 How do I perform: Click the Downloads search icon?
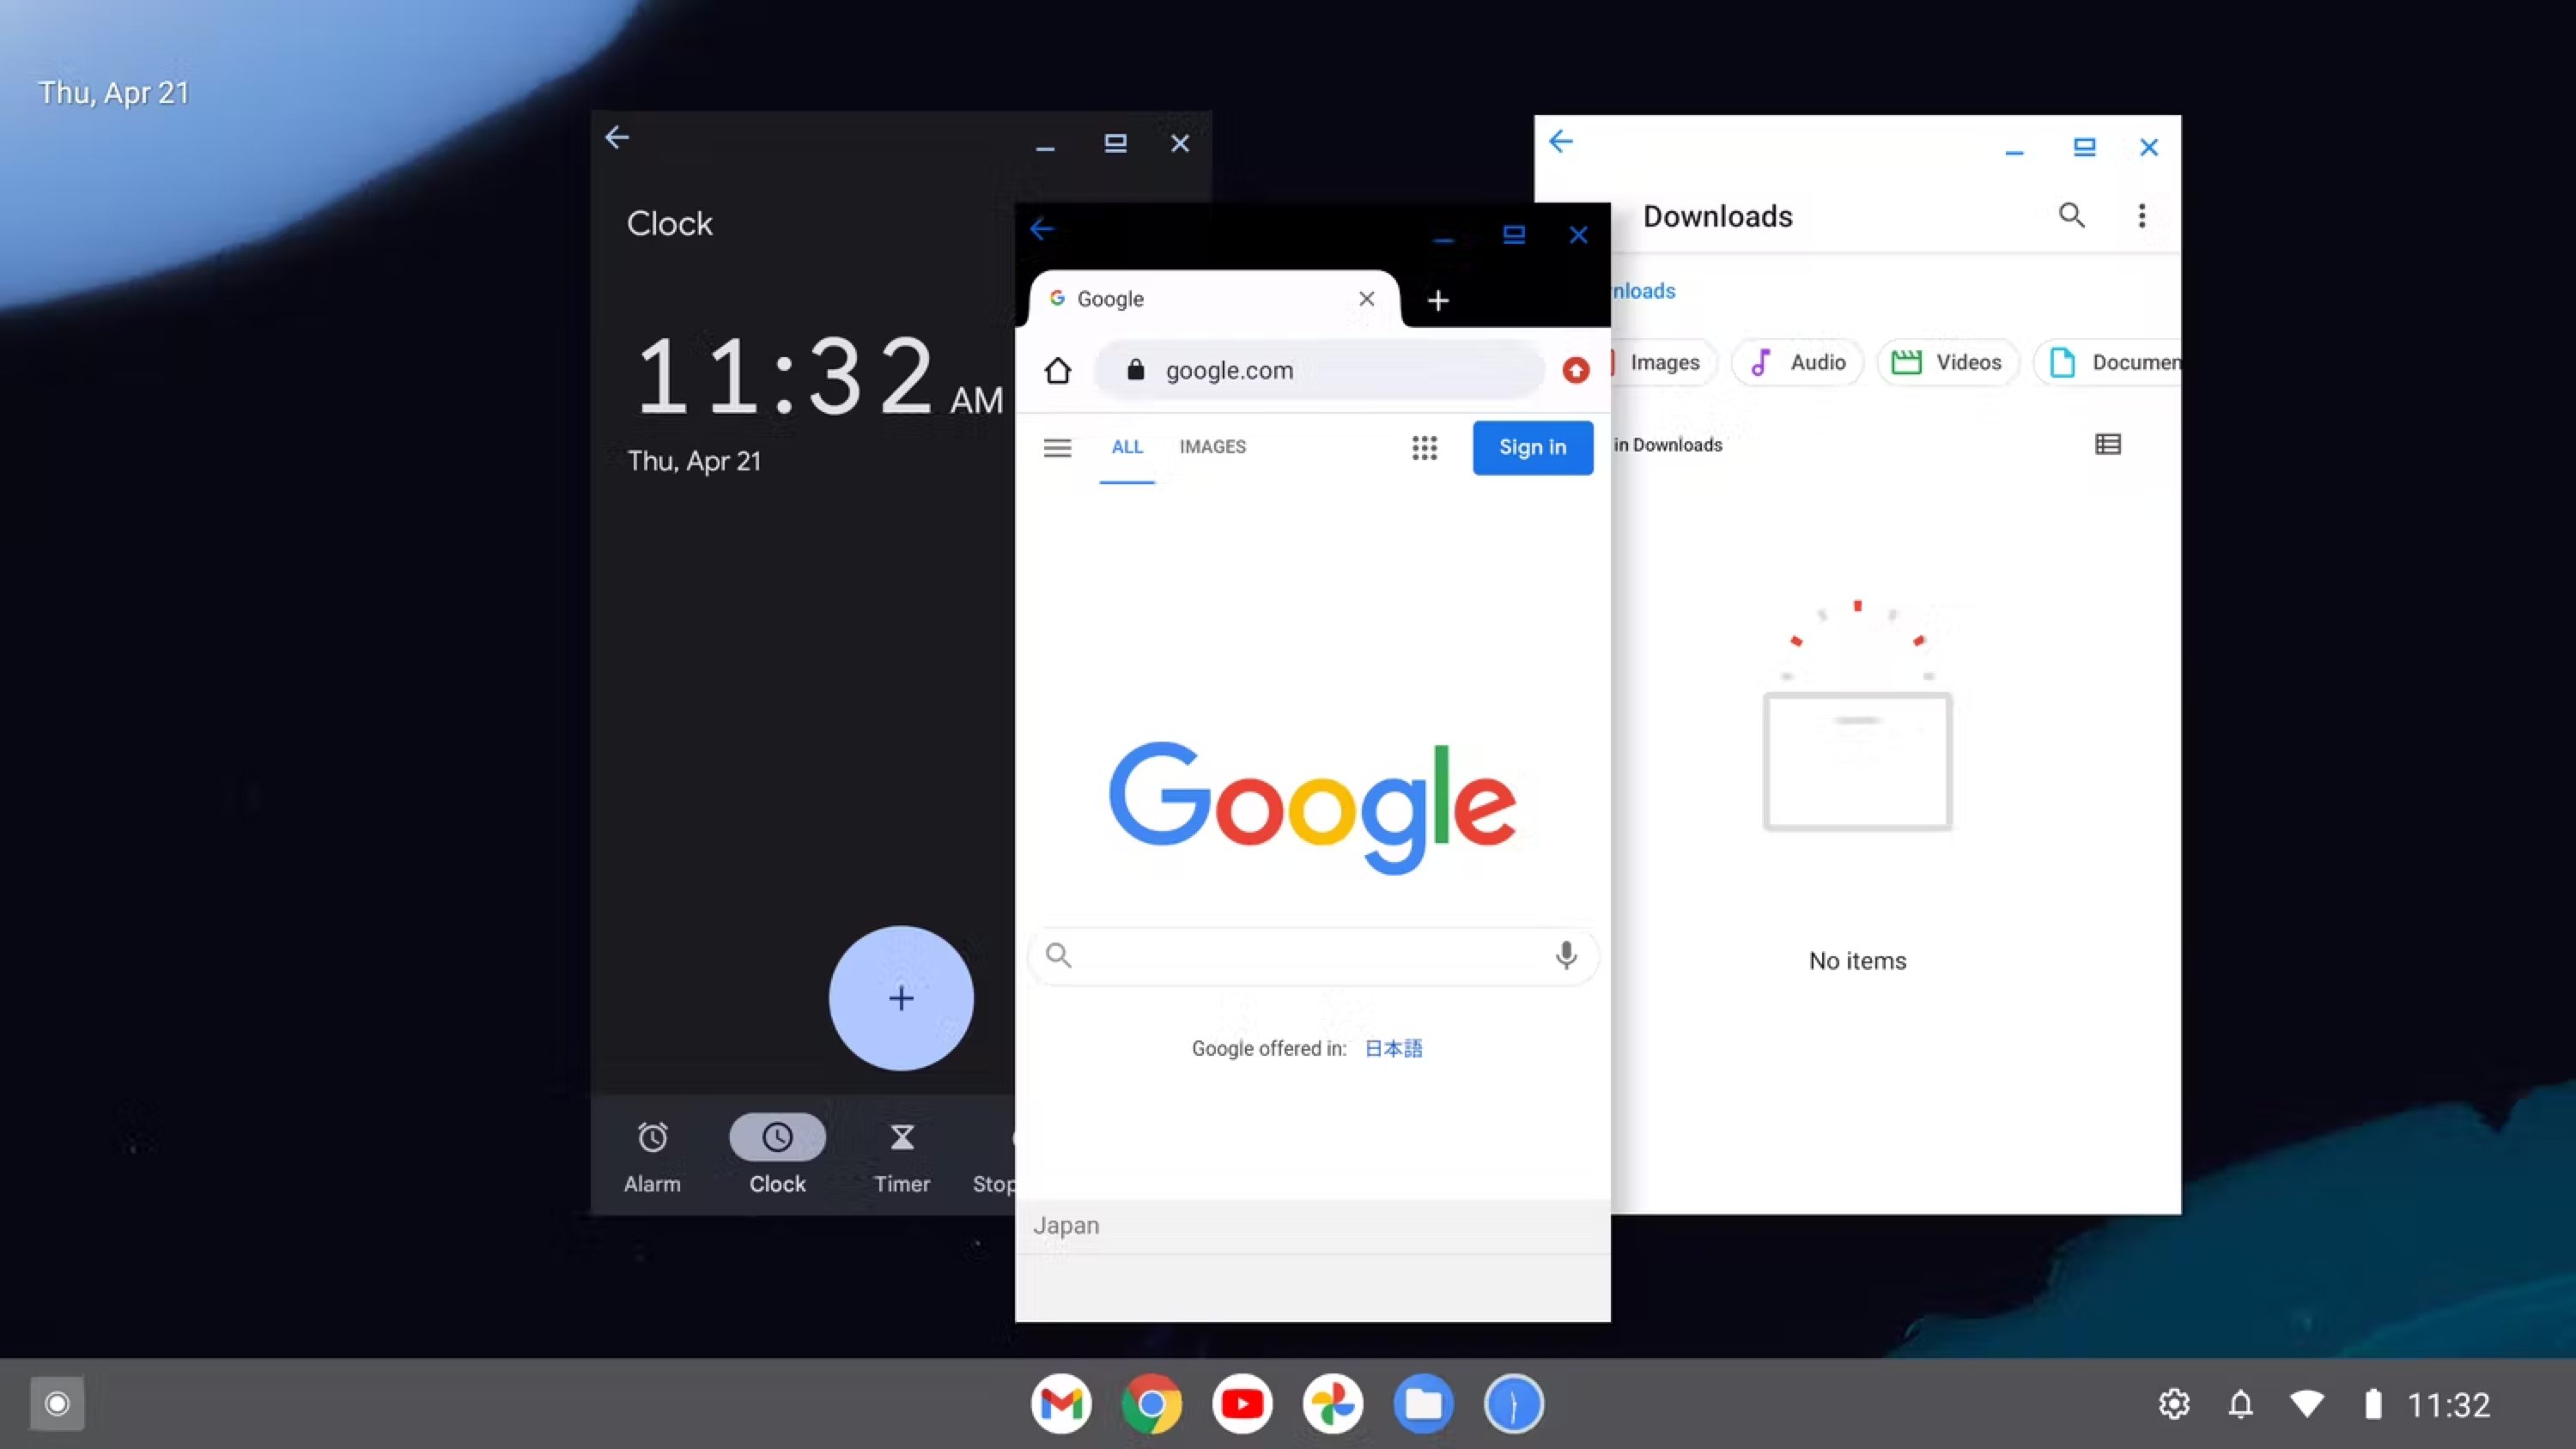pos(2070,214)
